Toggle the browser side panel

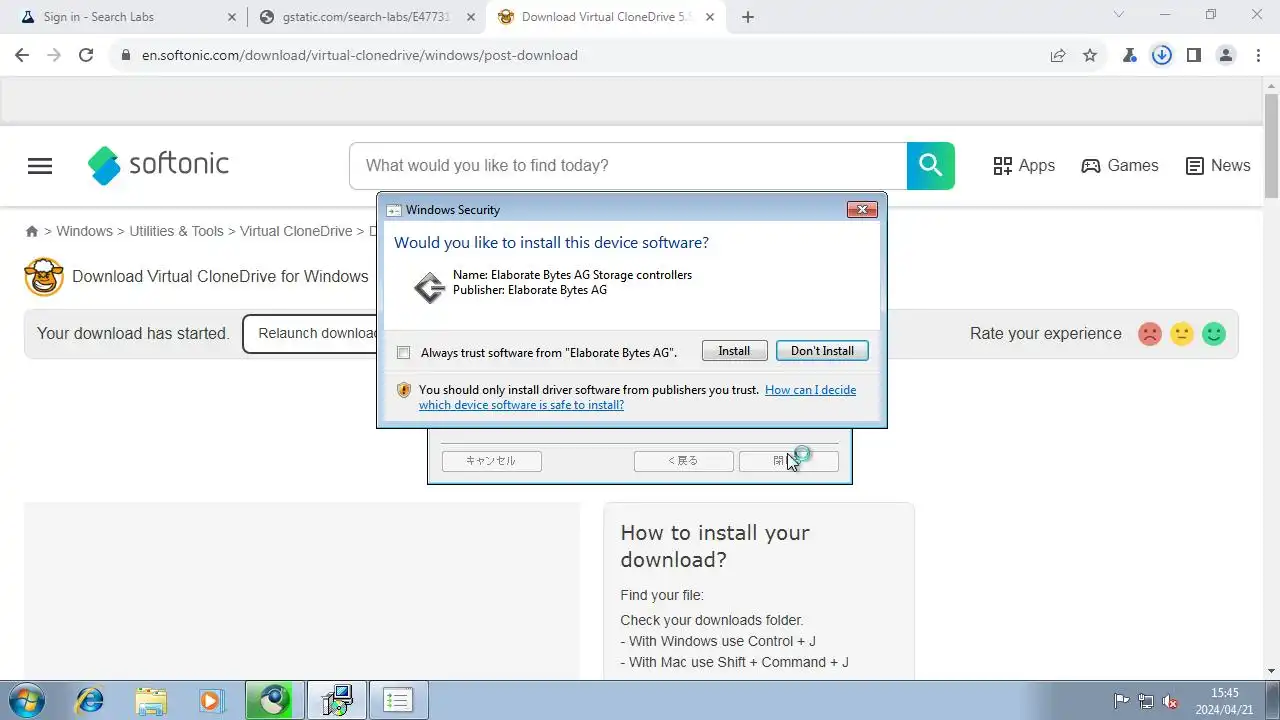[1194, 55]
